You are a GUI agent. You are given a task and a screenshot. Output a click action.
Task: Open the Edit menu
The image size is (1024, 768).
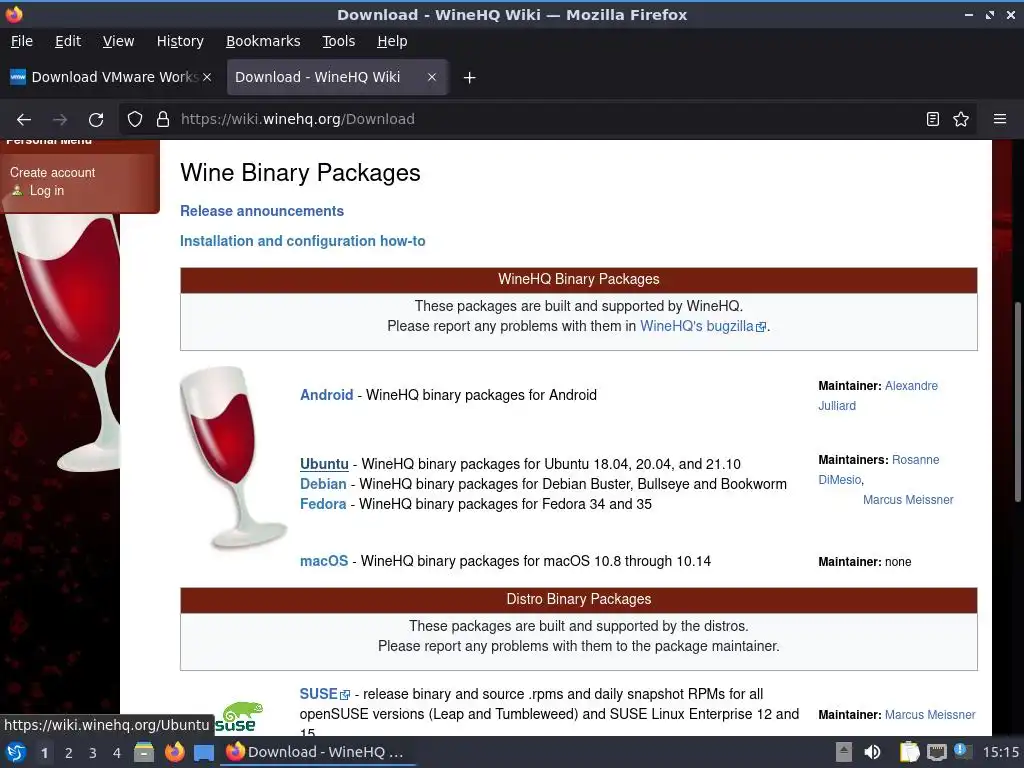68,41
